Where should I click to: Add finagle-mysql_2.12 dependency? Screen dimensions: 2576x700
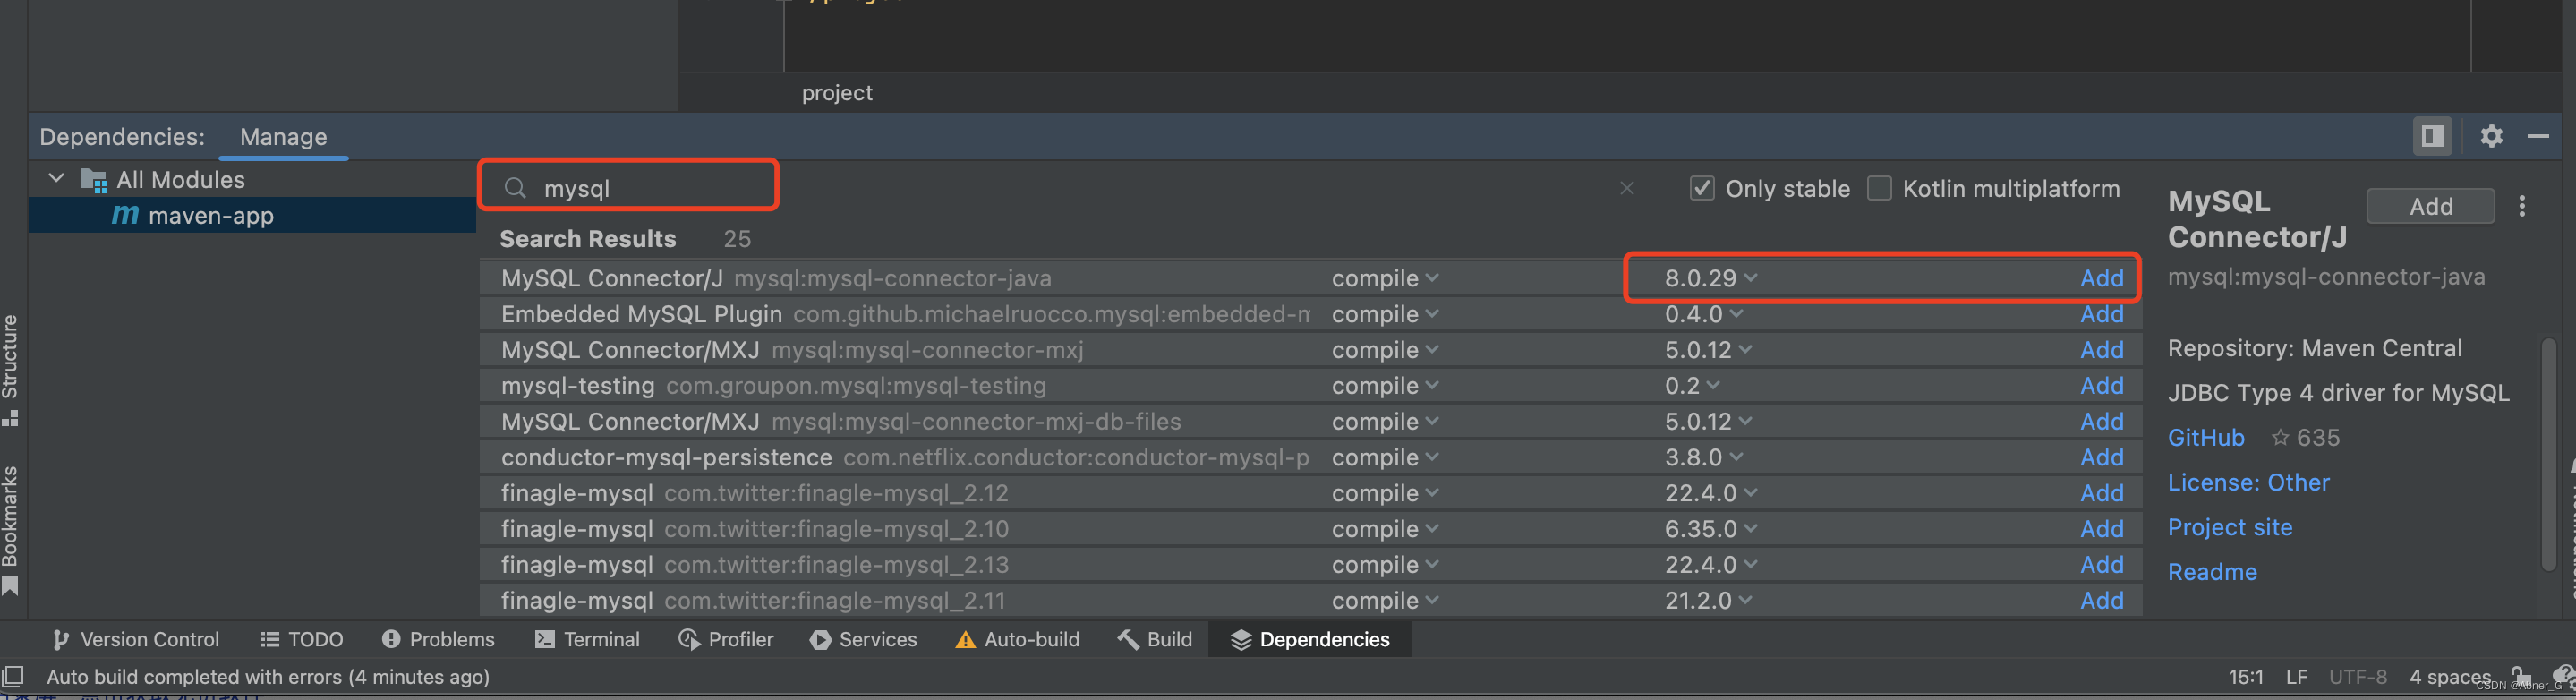click(x=2101, y=493)
